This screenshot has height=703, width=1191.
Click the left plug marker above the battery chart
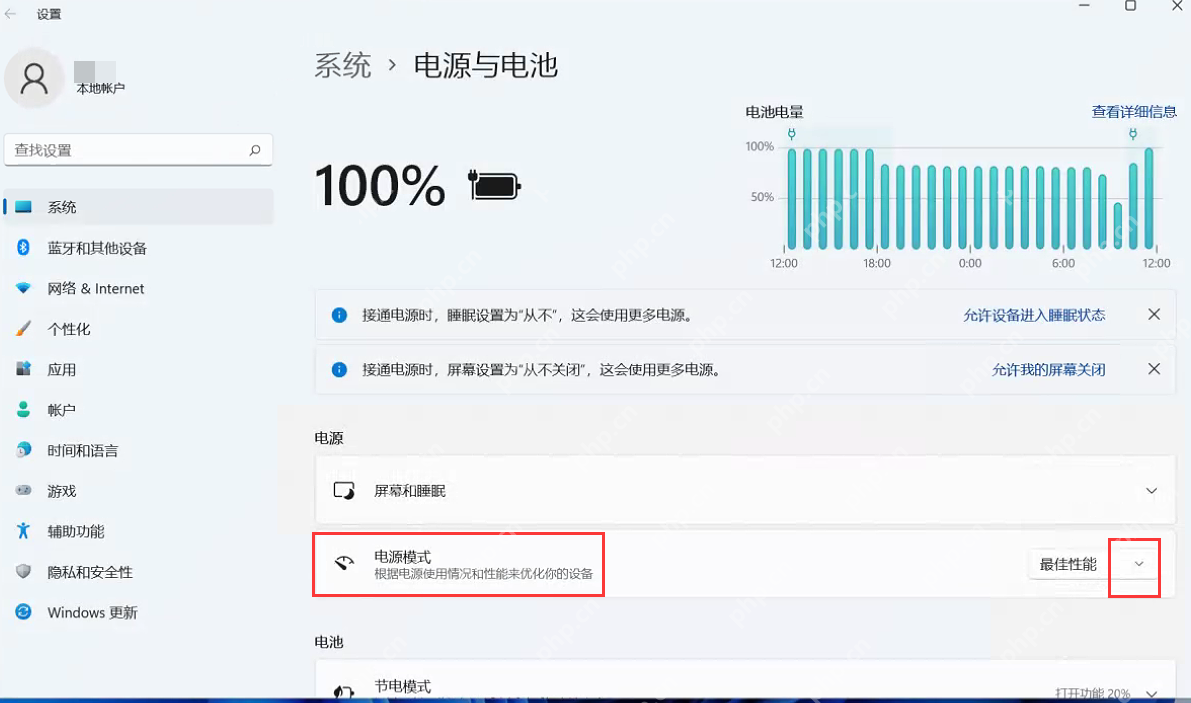tap(791, 134)
